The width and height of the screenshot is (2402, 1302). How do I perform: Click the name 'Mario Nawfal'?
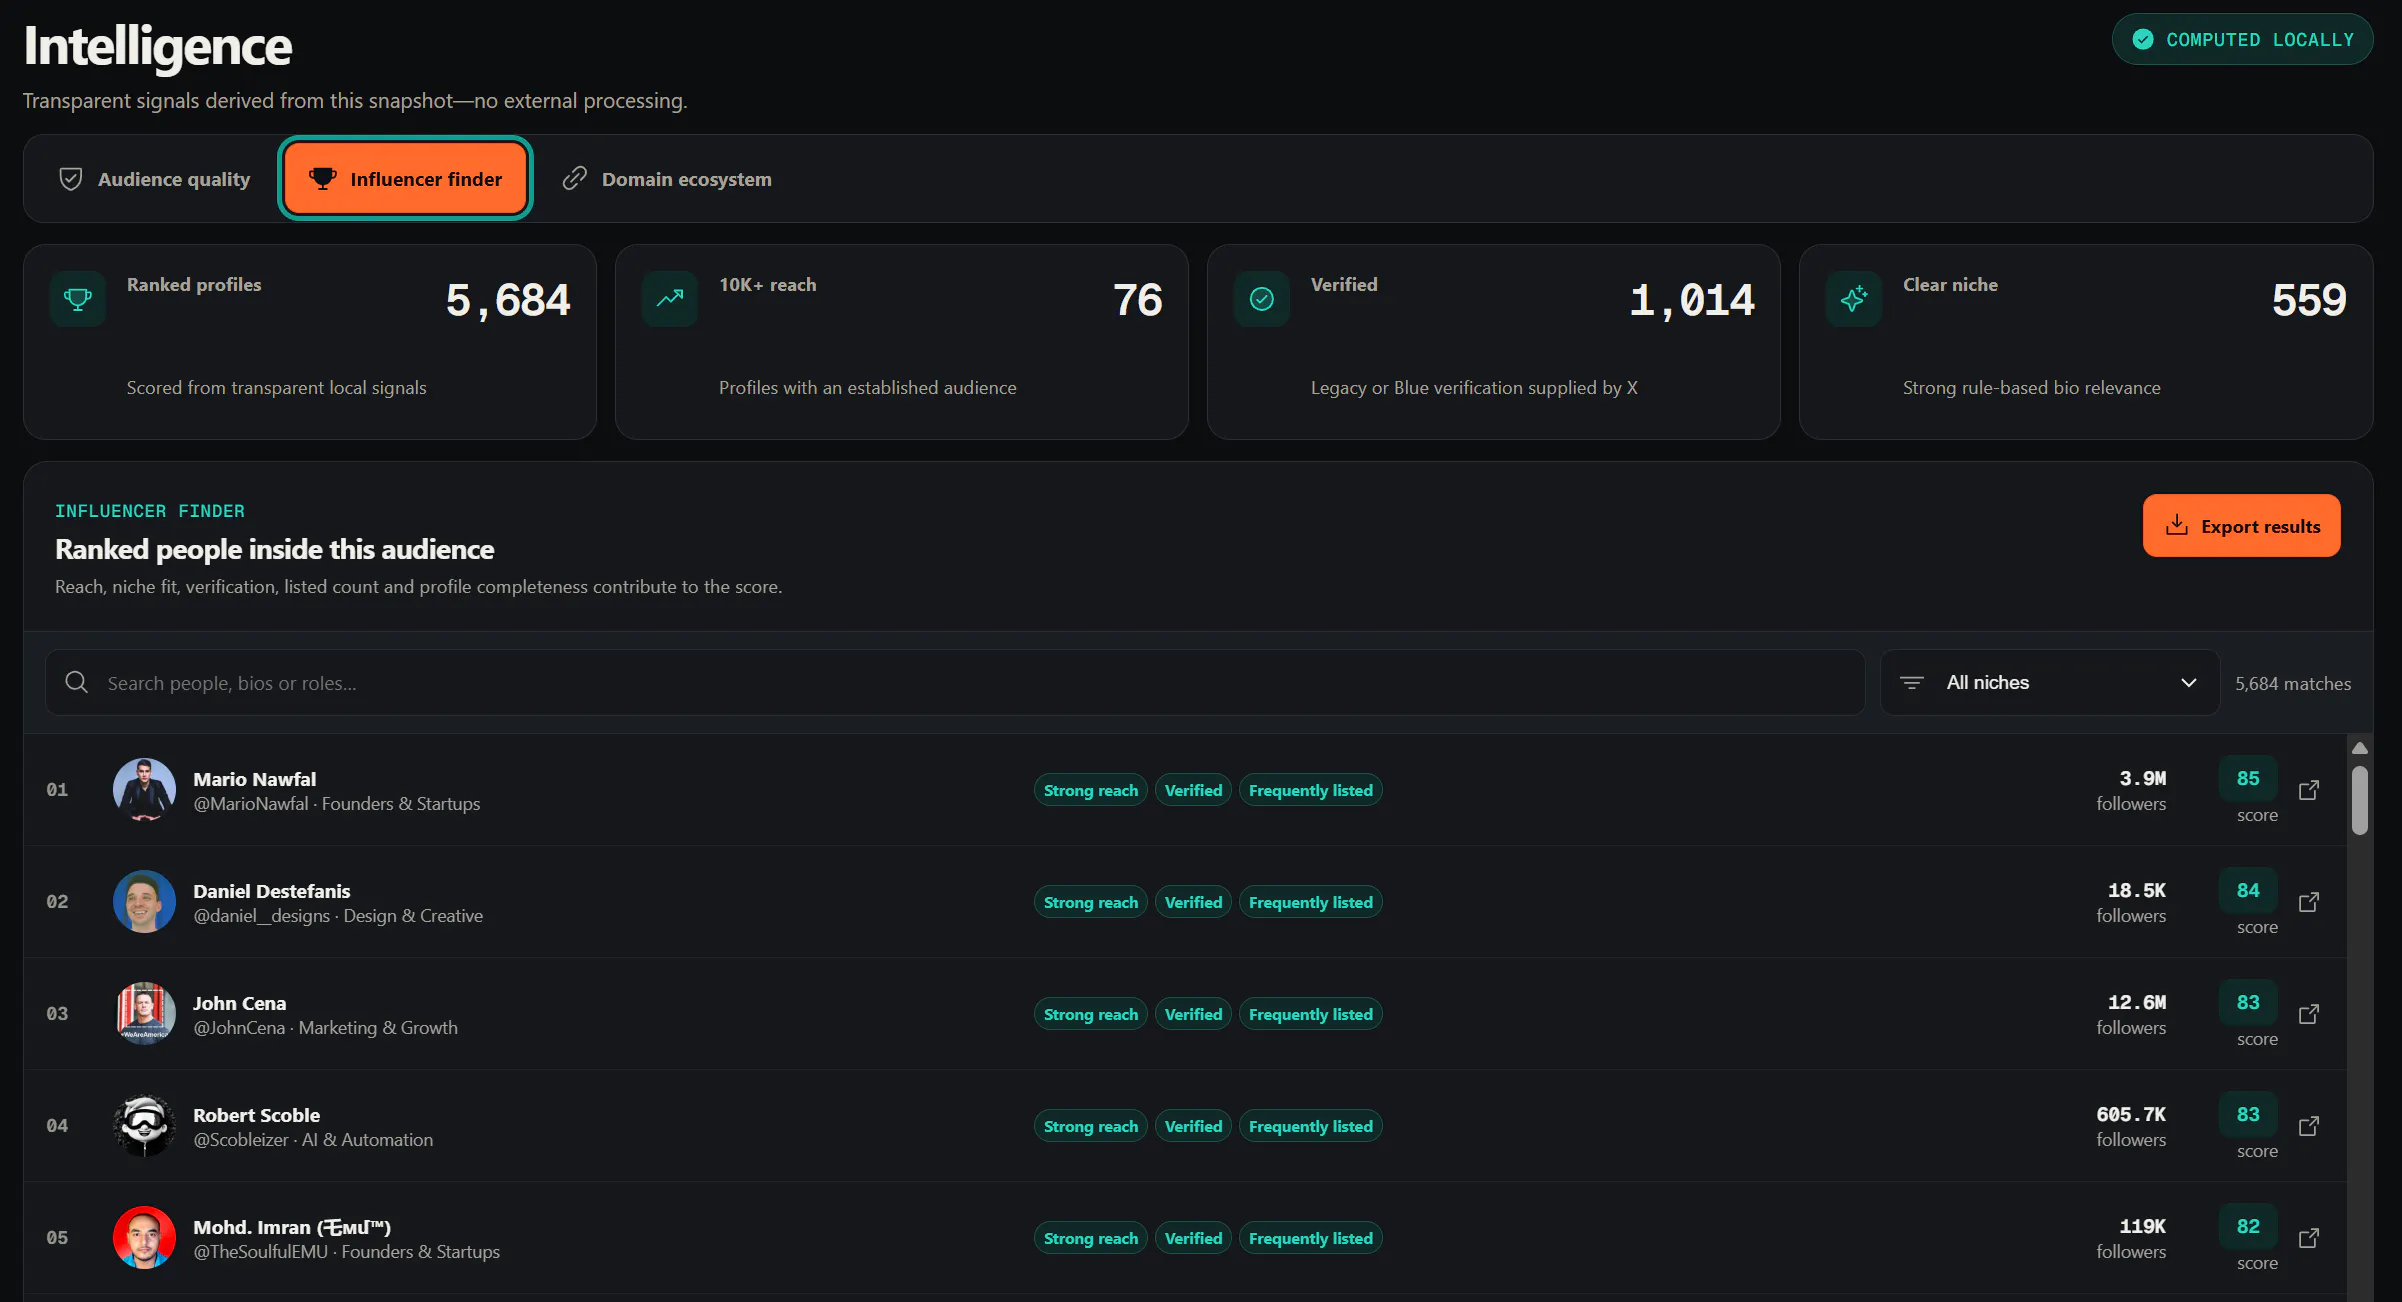pos(254,779)
